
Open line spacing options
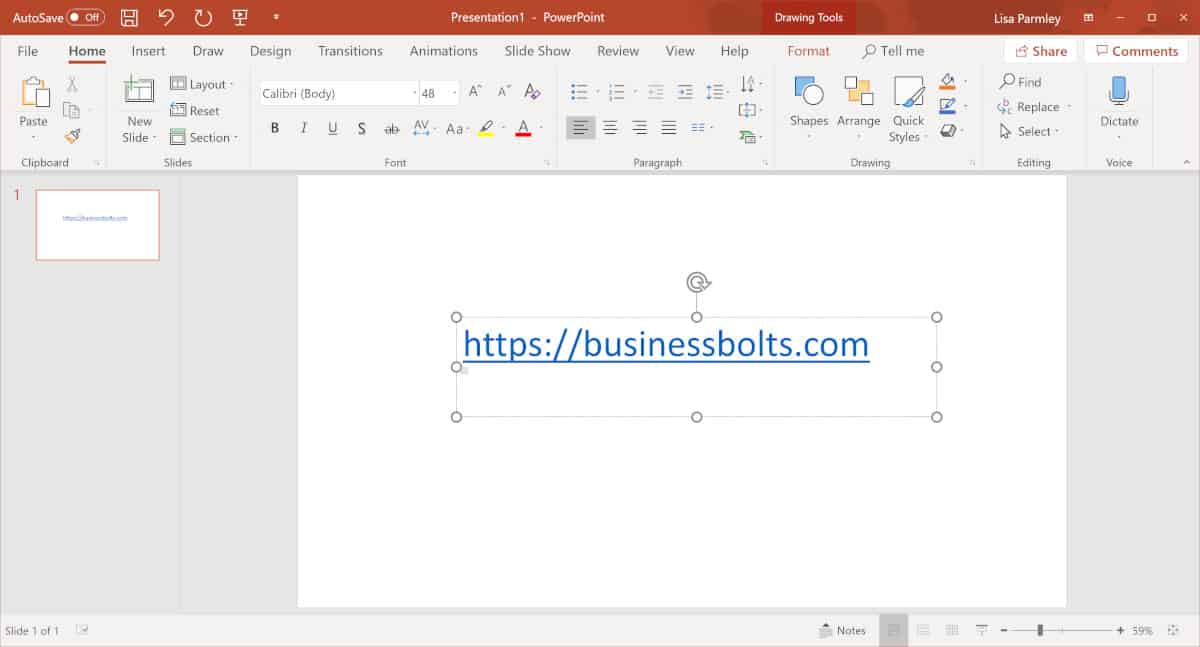[x=719, y=92]
